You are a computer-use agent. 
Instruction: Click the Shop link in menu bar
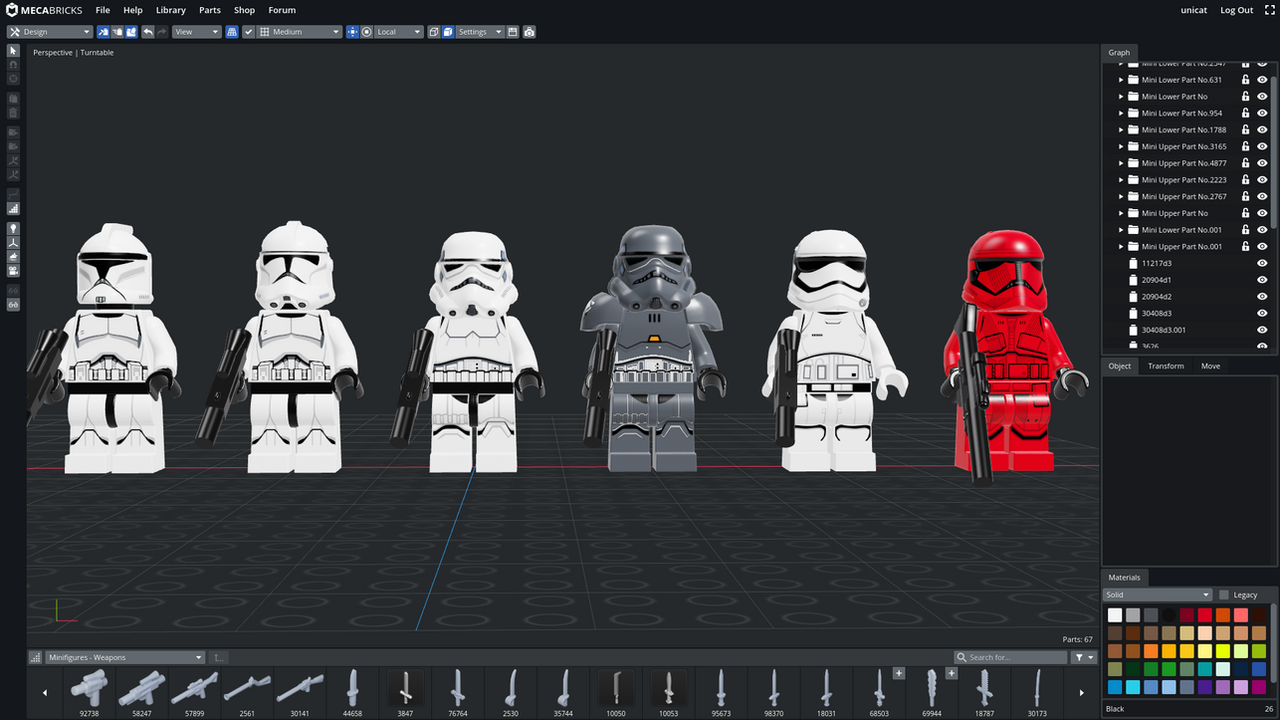pos(245,10)
